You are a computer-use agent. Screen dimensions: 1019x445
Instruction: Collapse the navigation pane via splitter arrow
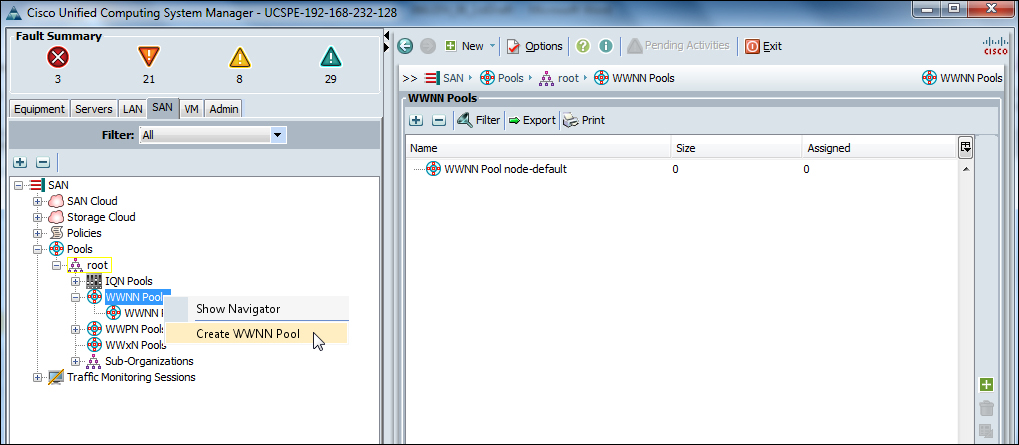(x=386, y=34)
